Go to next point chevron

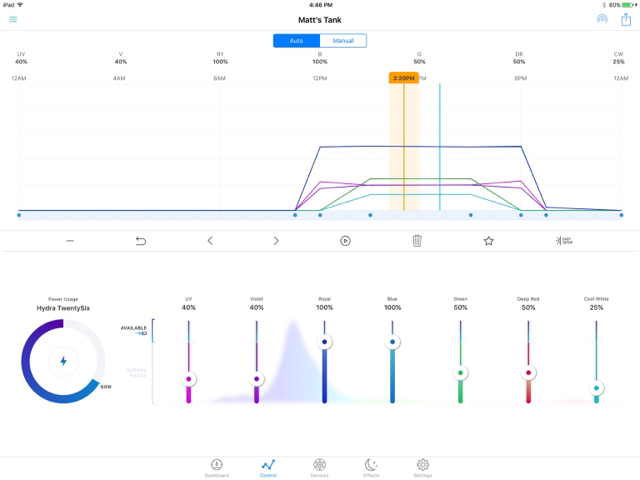tap(276, 241)
